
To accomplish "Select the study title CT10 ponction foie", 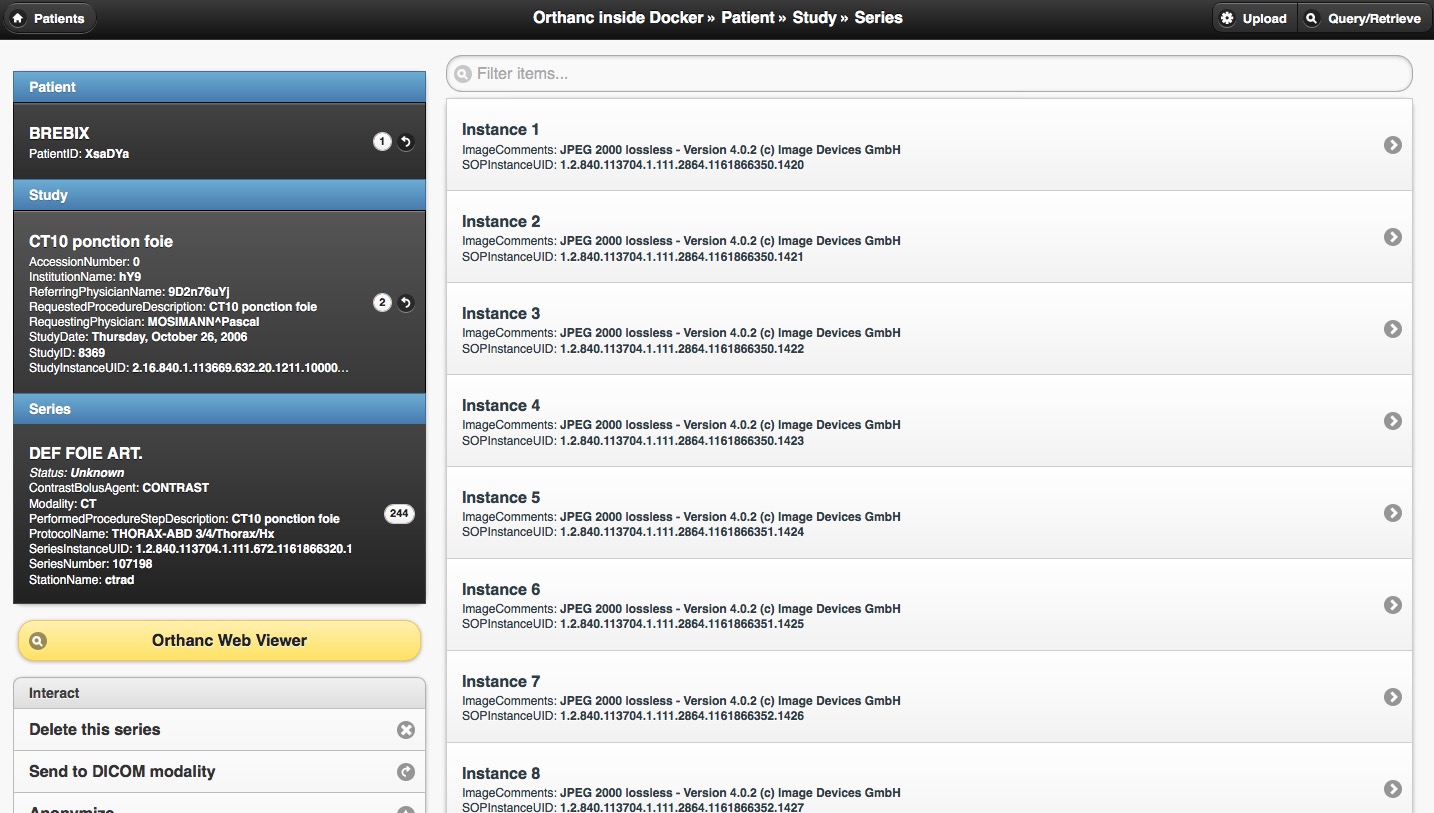I will tap(101, 242).
